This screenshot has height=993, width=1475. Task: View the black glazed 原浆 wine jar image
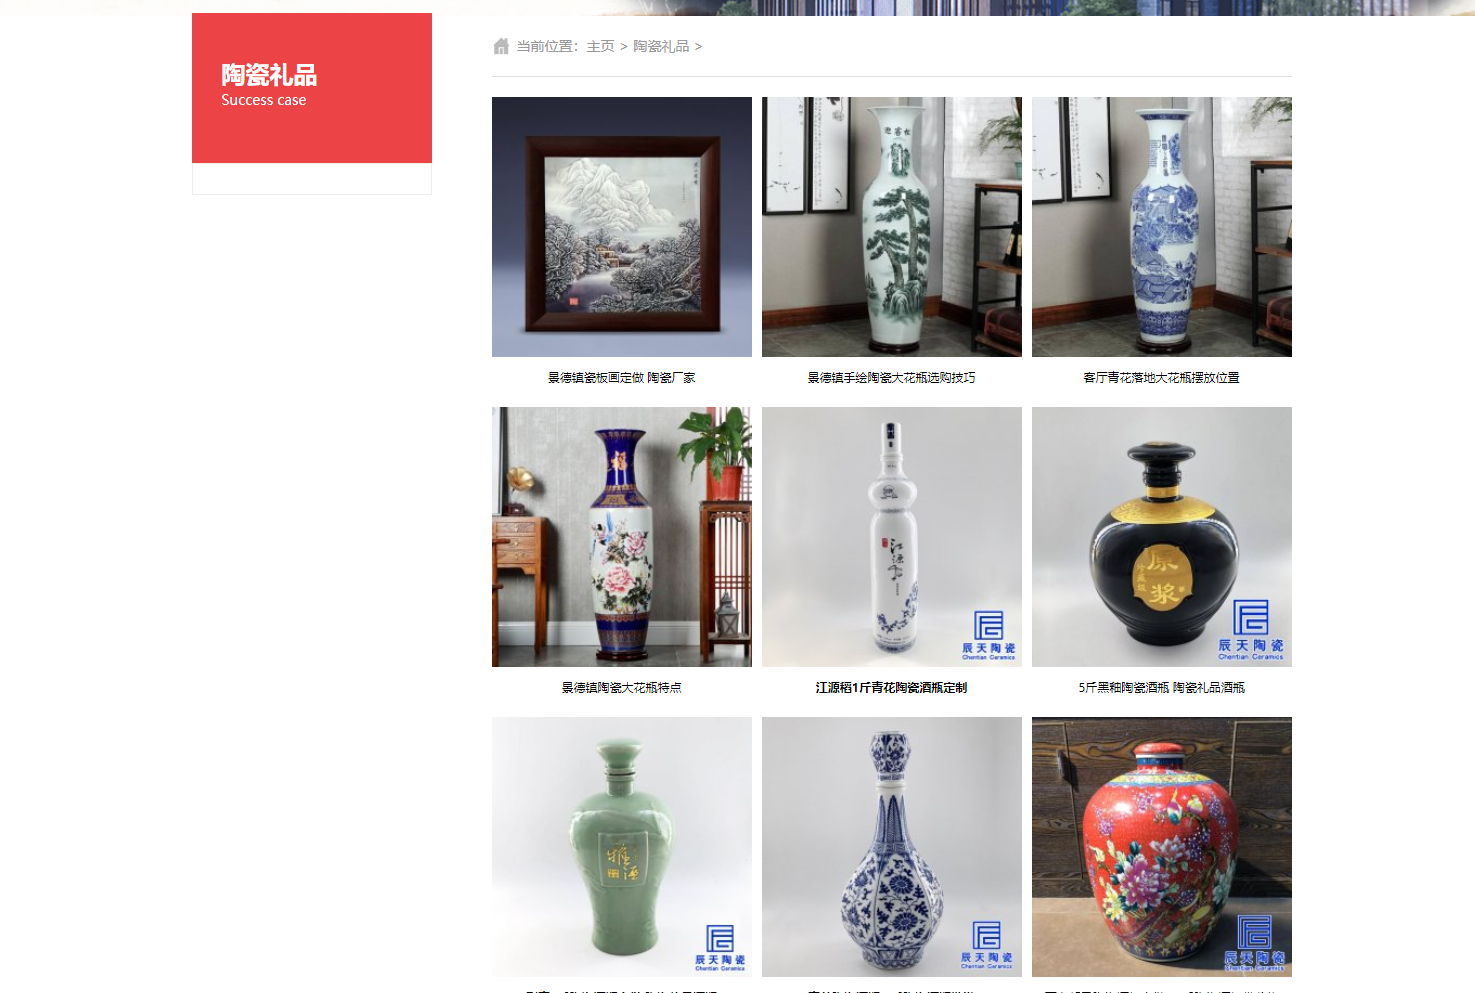[x=1162, y=537]
